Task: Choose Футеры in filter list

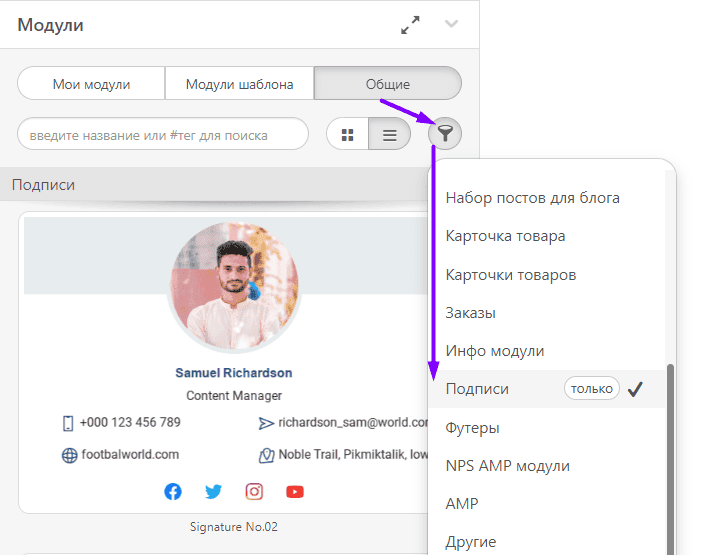Action: pos(472,427)
